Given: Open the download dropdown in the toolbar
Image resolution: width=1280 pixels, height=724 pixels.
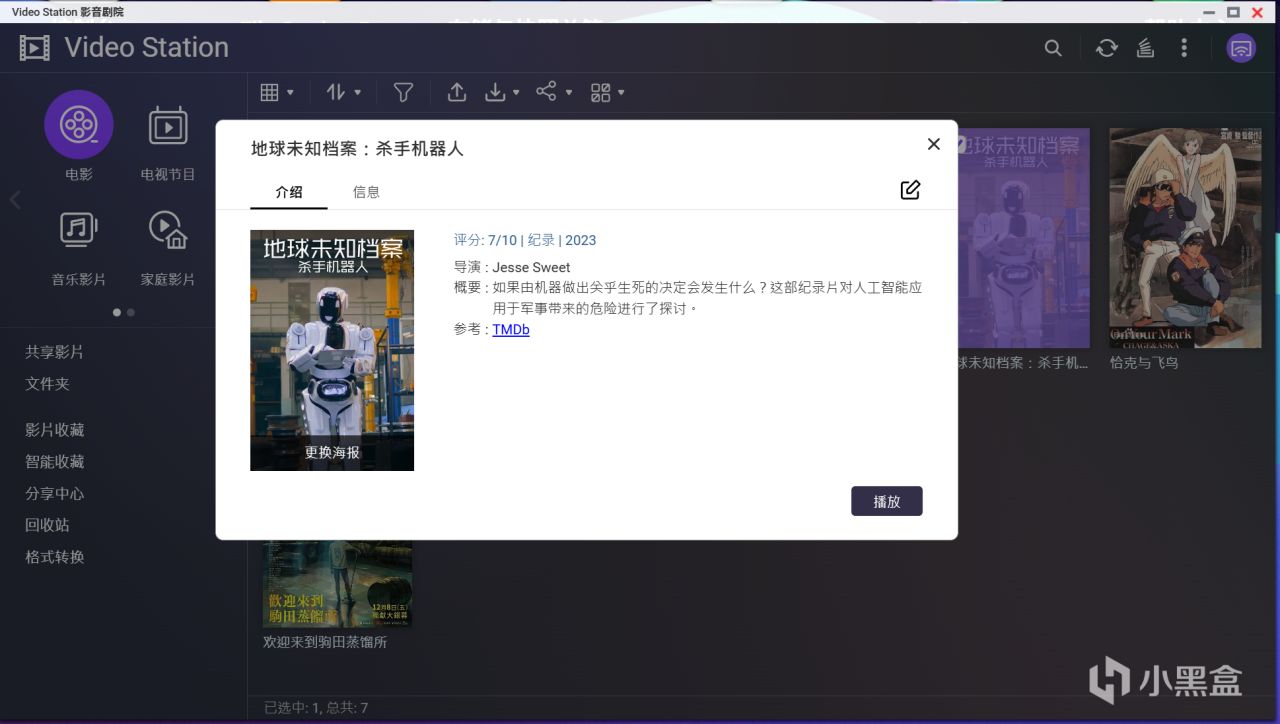Looking at the screenshot, I should point(502,92).
